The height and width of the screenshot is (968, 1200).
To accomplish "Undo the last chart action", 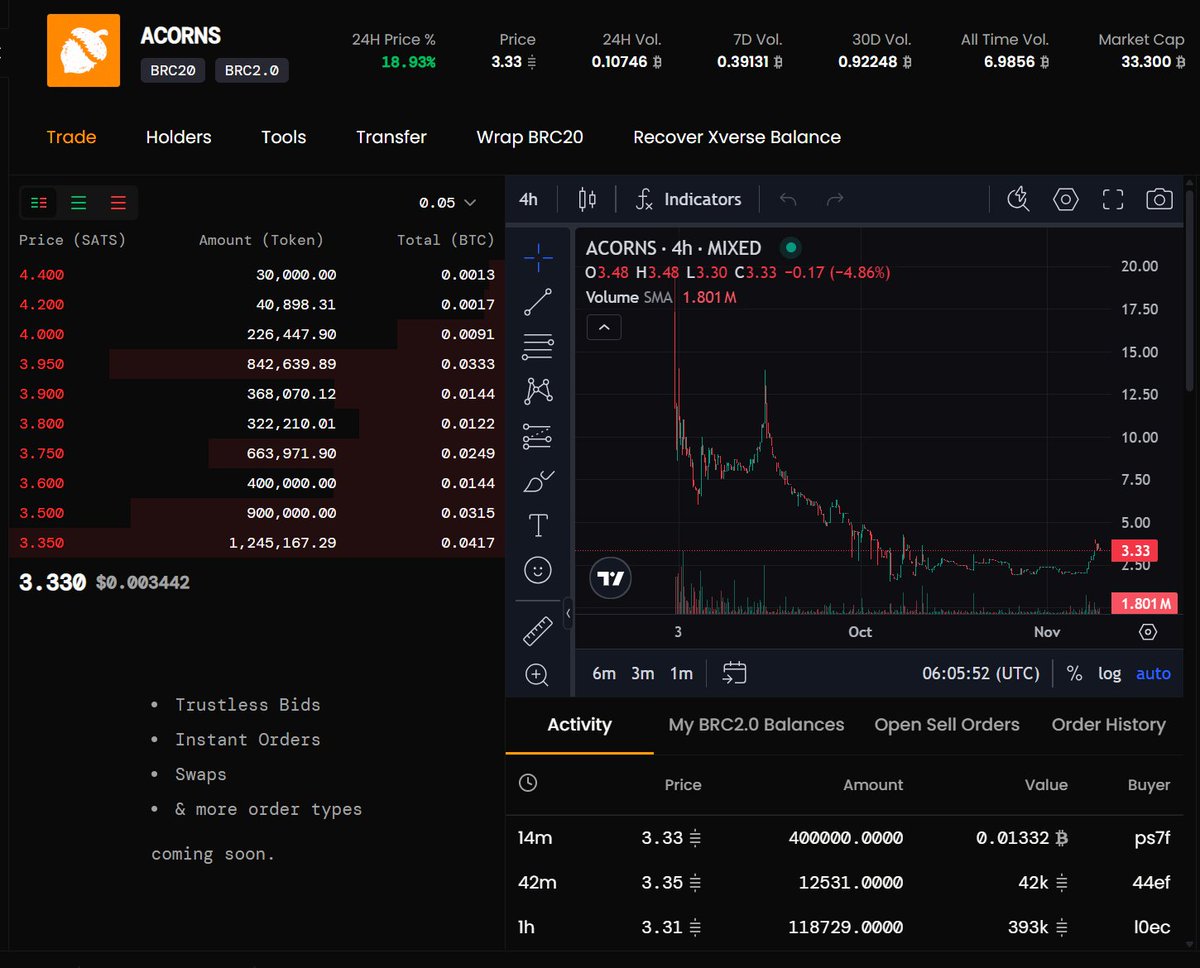I will (788, 199).
